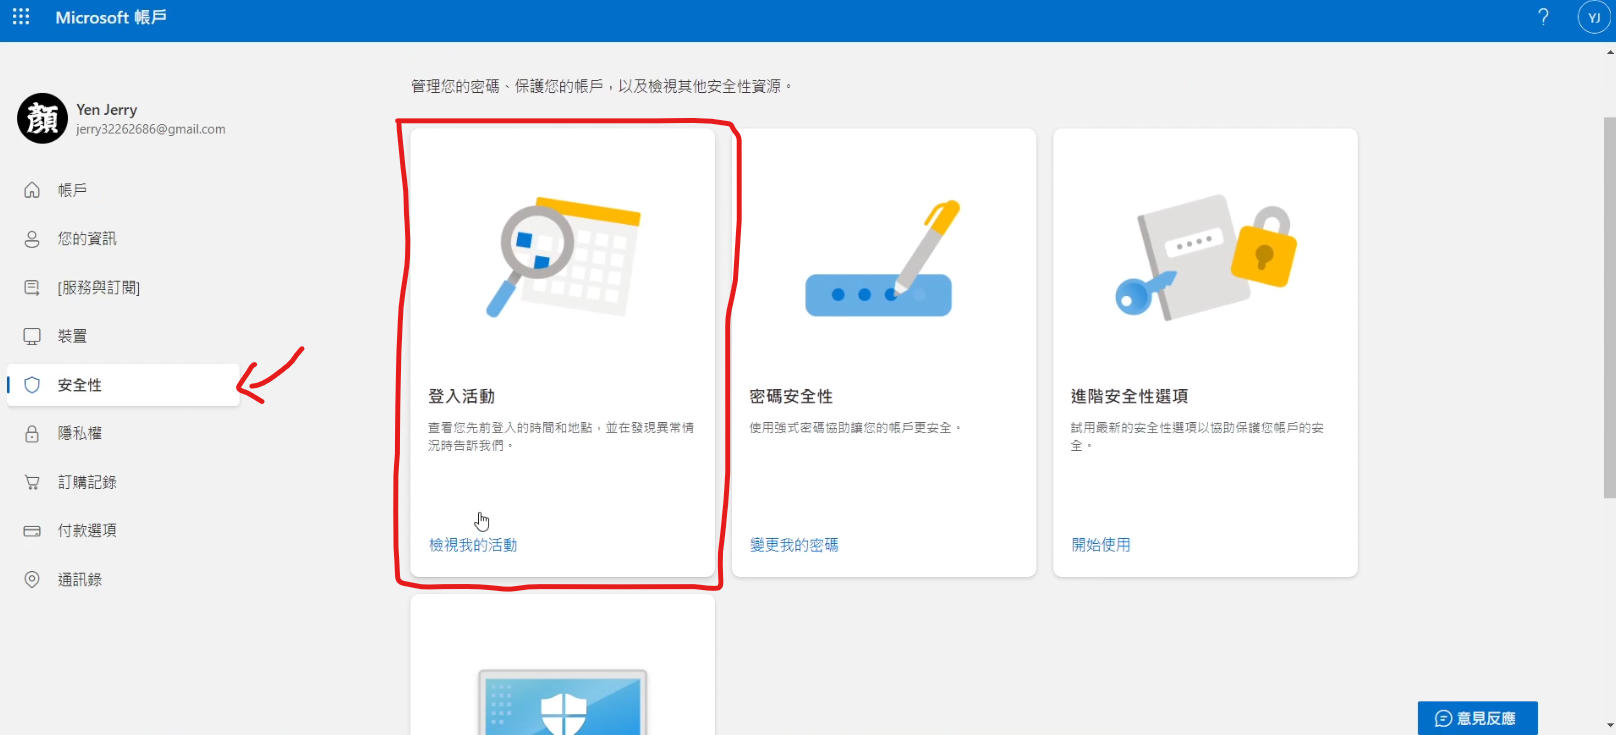Click the notebook and padlock illustration
Viewport: 1616px width, 735px height.
pyautogui.click(x=1205, y=257)
